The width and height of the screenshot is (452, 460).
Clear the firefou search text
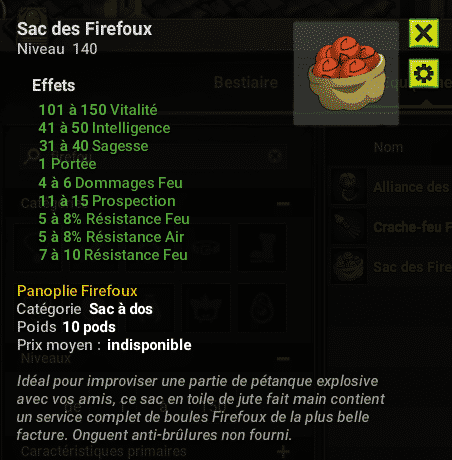click(x=275, y=156)
